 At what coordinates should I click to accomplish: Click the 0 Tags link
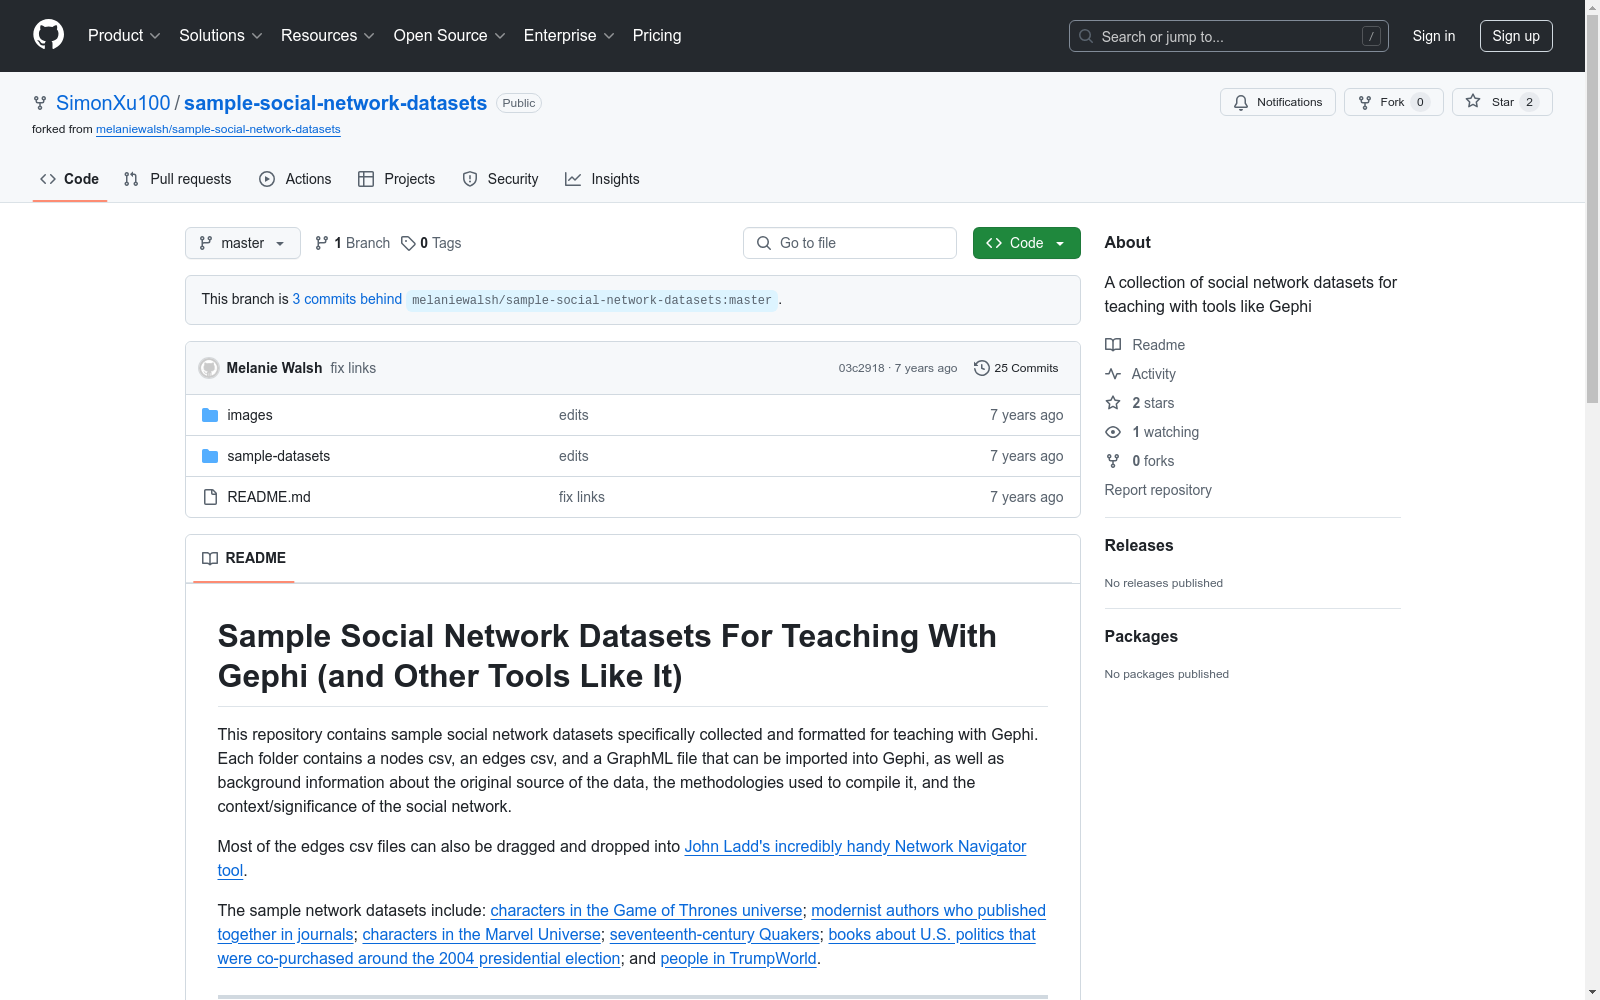[x=431, y=243]
